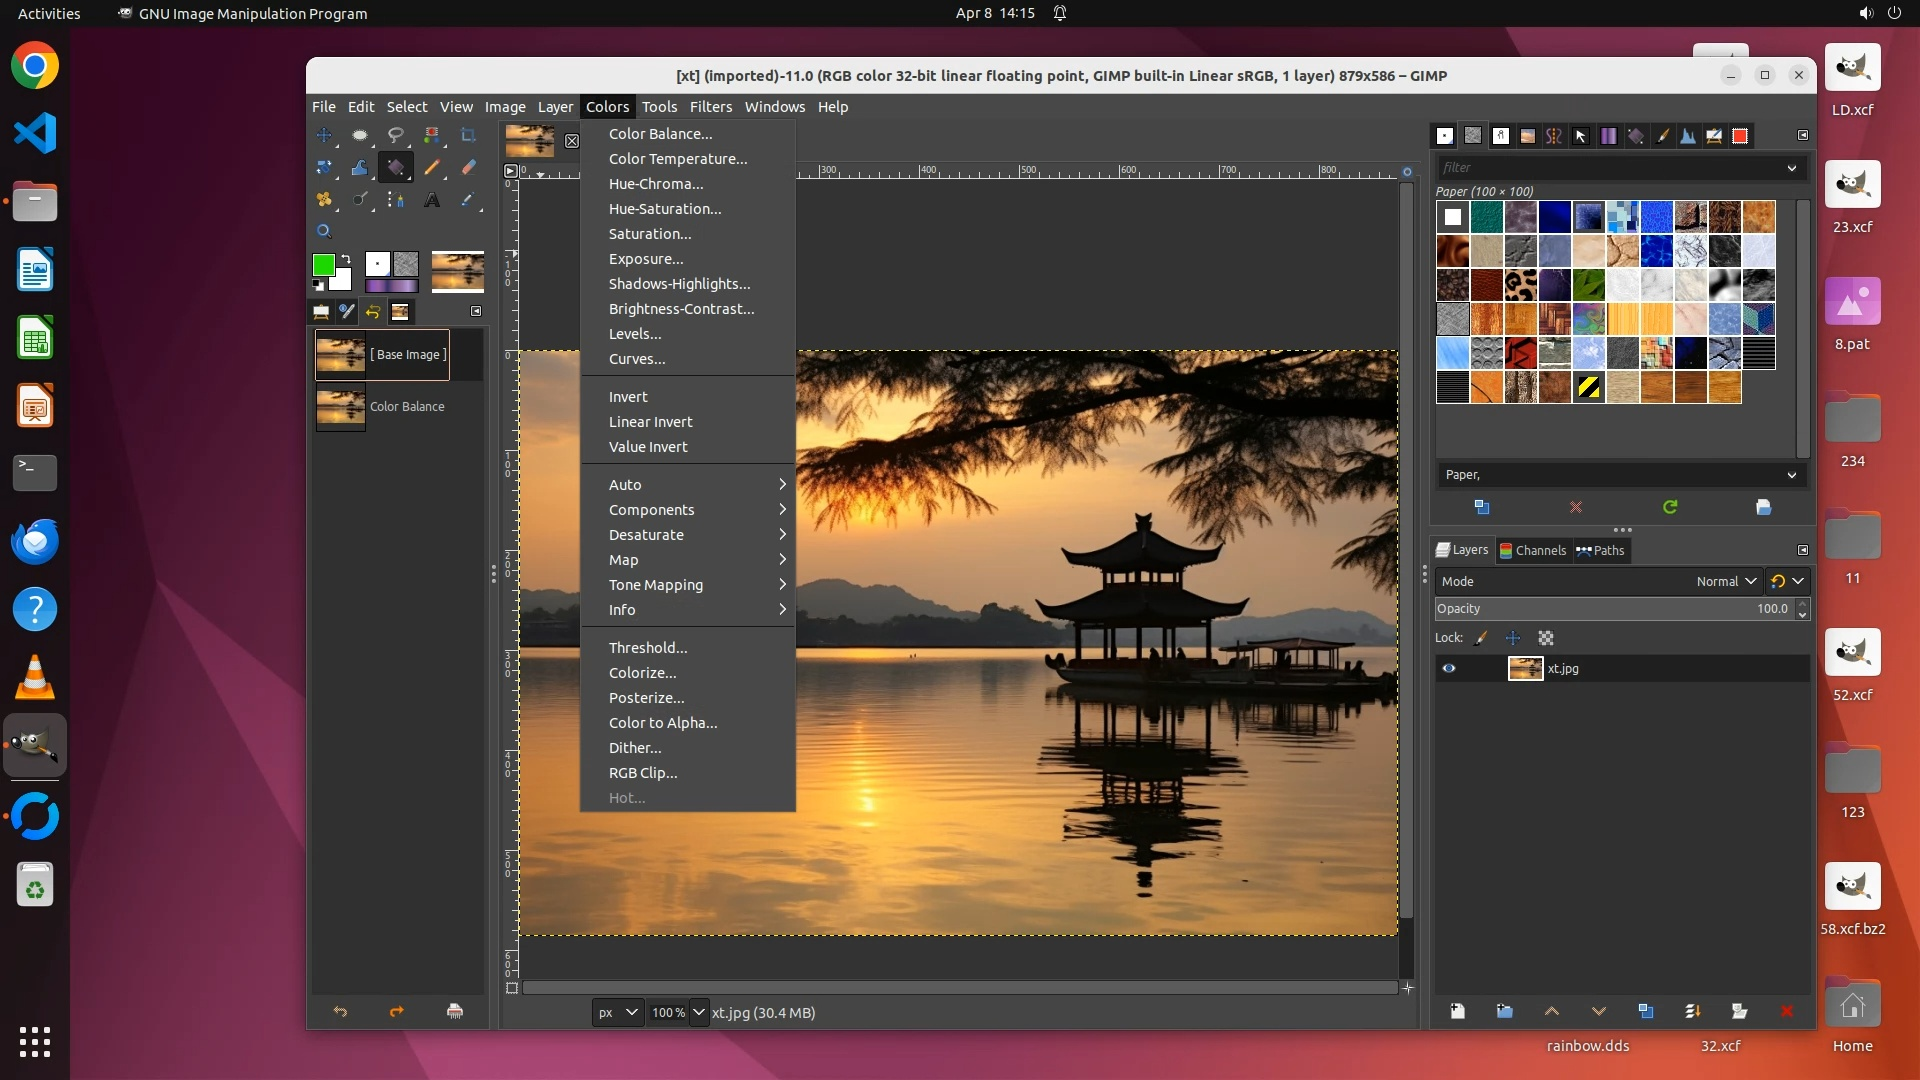Select the Heal tool
This screenshot has height=1080, width=1920.
(324, 200)
